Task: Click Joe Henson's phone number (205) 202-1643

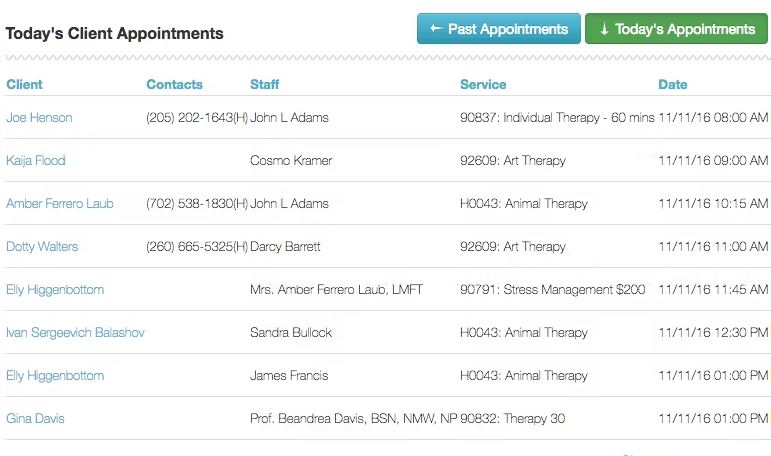Action: (x=197, y=118)
